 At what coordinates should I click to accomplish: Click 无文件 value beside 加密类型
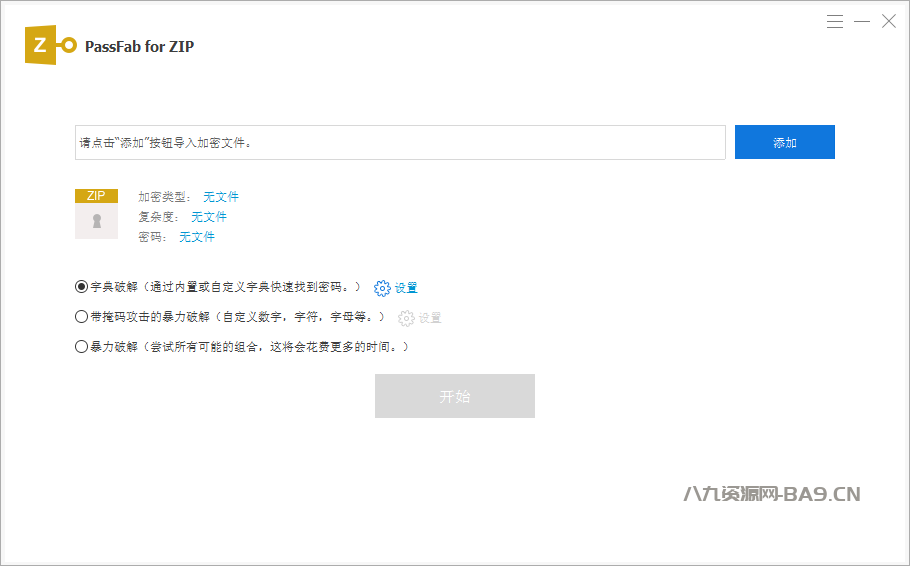[221, 197]
